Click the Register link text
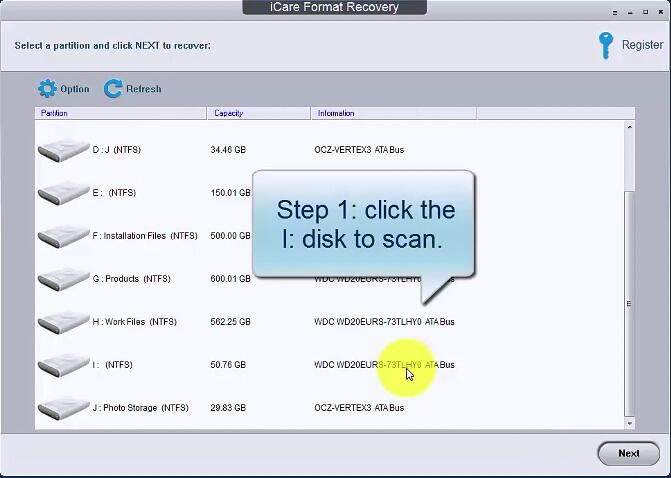 click(642, 45)
